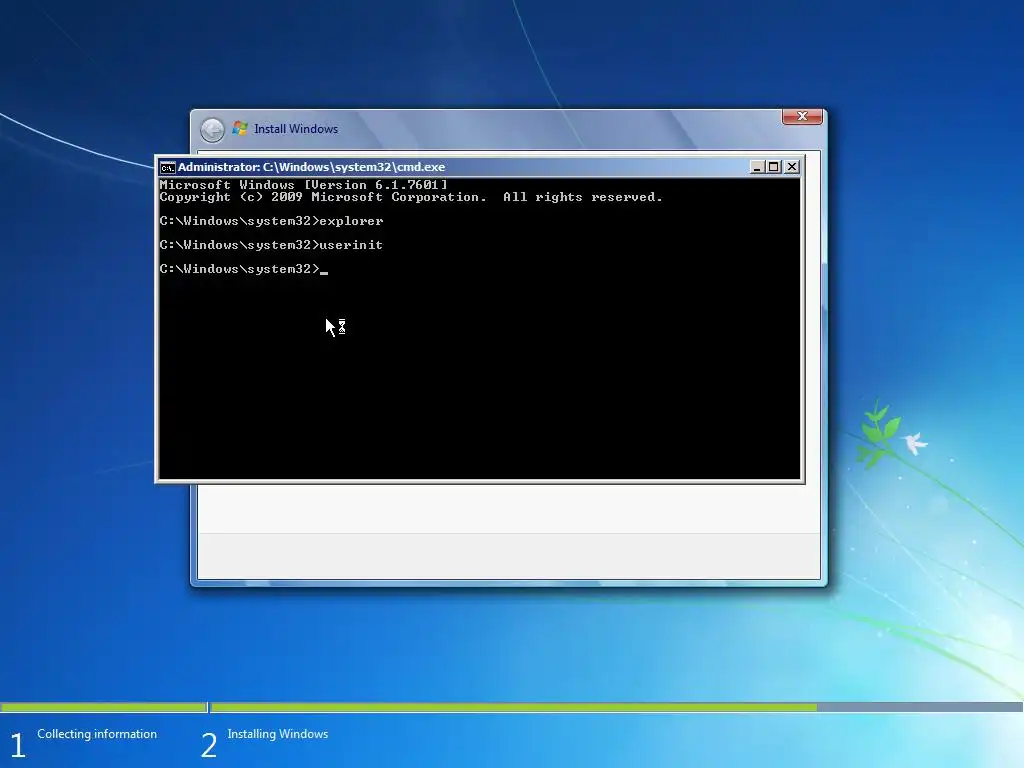Click the step number 1
Image resolution: width=1024 pixels, height=768 pixels.
coord(18,746)
